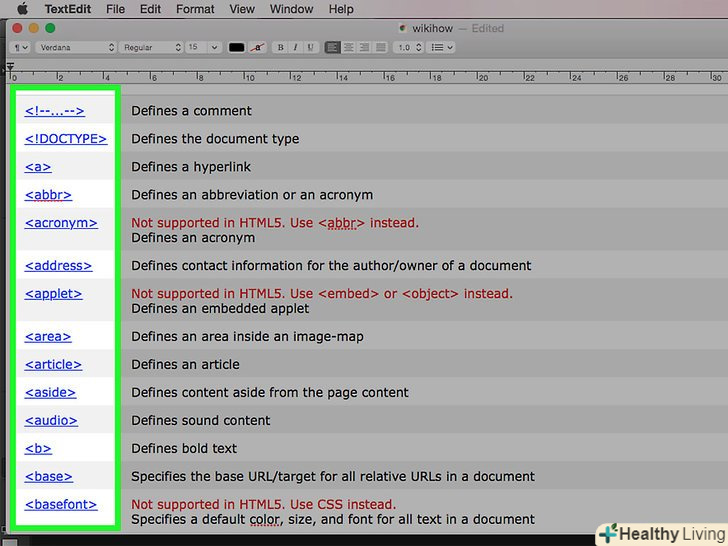728x546 pixels.
Task: Click the <article> tag link
Action: coord(53,365)
